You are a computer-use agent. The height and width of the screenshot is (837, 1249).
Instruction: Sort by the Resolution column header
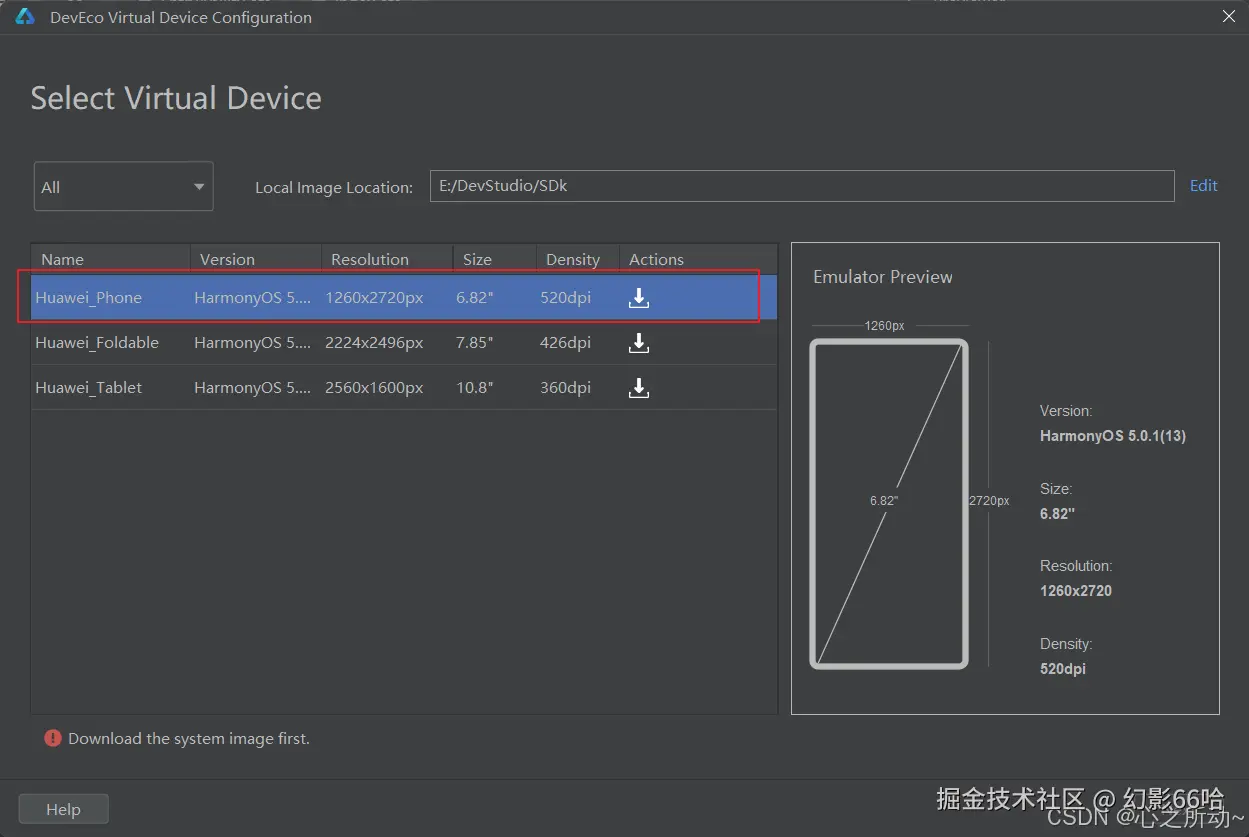click(387, 259)
